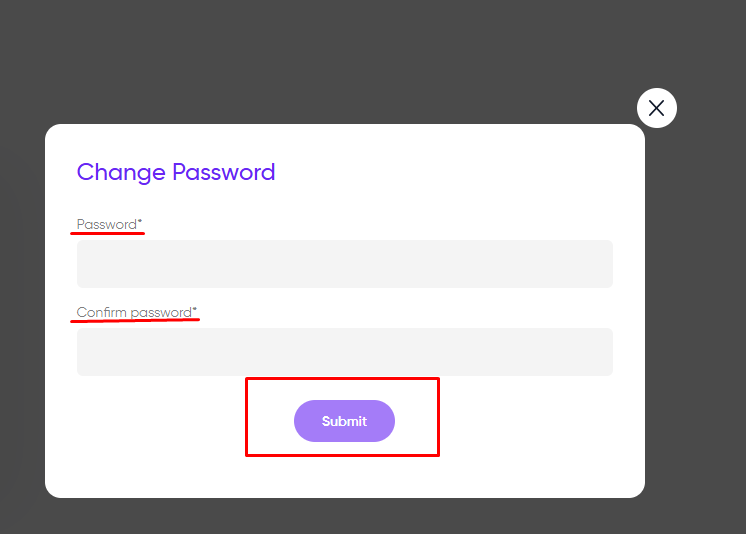746x534 pixels.
Task: Click the cross icon above the dialog corner
Action: (x=657, y=108)
